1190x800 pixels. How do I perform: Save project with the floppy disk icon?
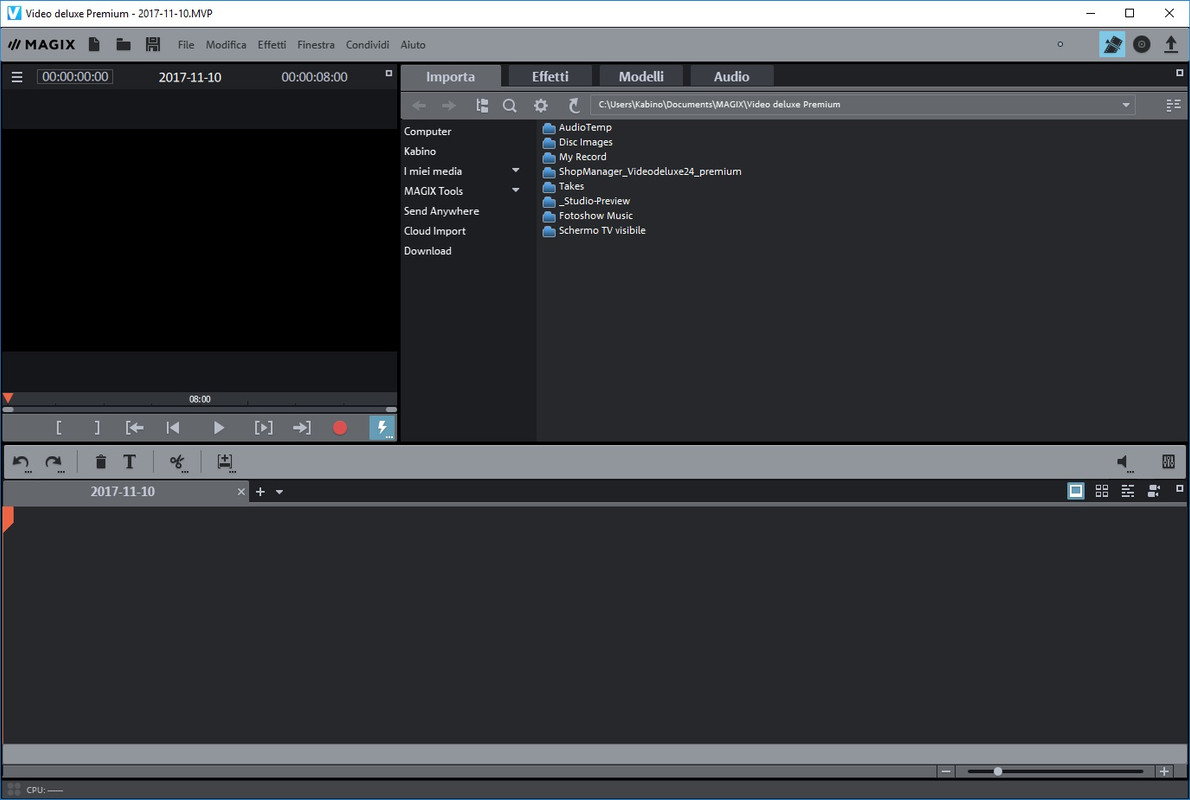point(153,44)
